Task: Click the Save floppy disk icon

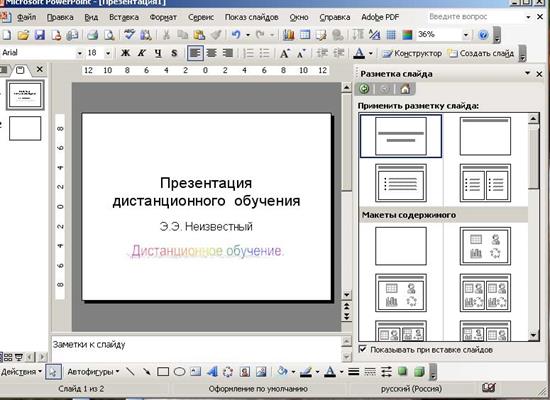Action: point(40,35)
